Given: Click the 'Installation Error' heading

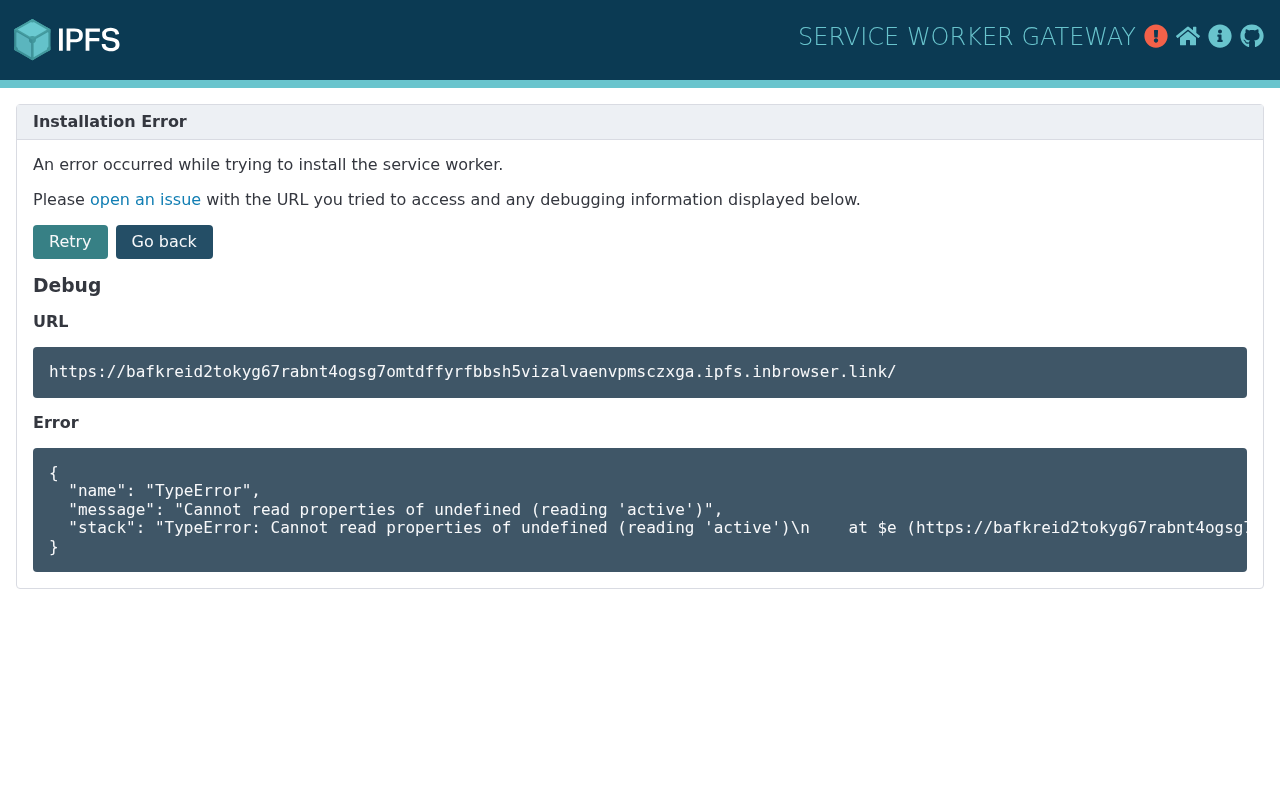Looking at the screenshot, I should (x=110, y=122).
